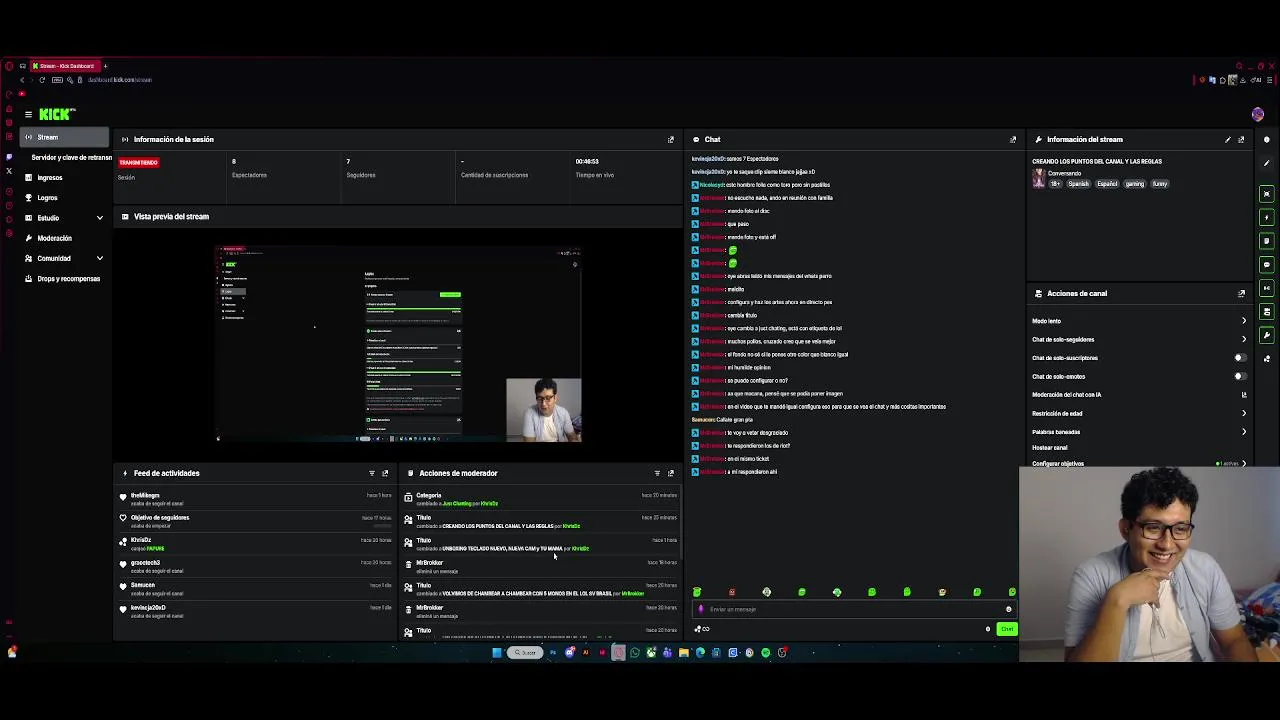Select Stream in the sidebar

(x=65, y=137)
